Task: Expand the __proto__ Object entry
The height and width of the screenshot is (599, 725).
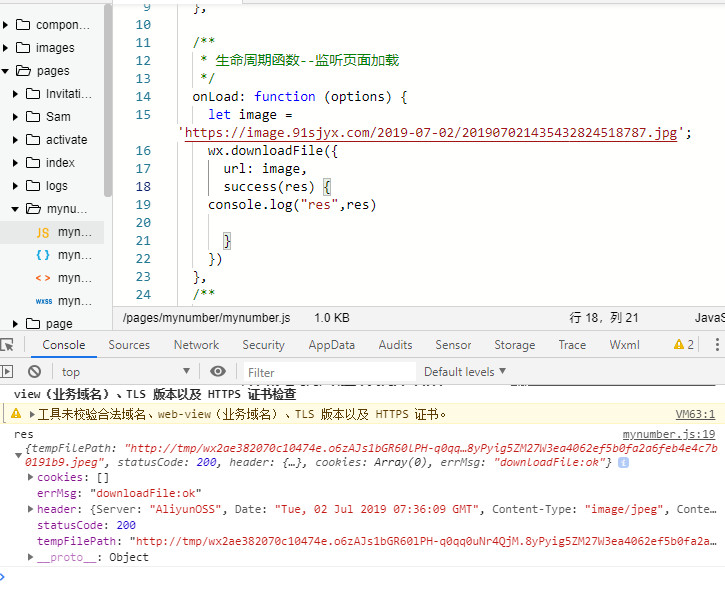Action: point(31,556)
